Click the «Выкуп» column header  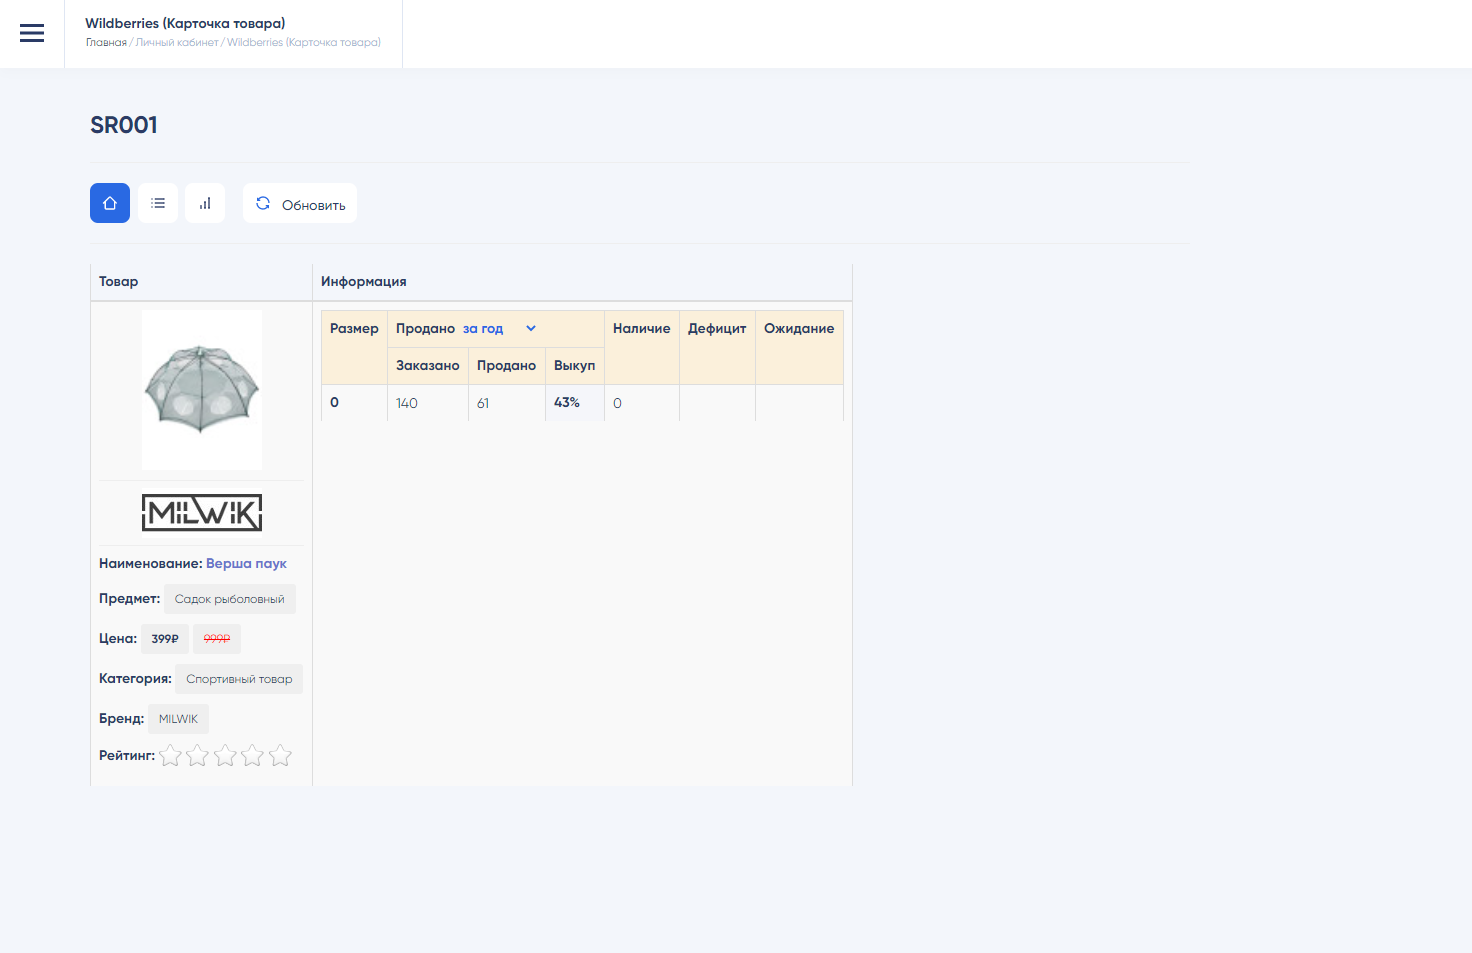tap(574, 365)
